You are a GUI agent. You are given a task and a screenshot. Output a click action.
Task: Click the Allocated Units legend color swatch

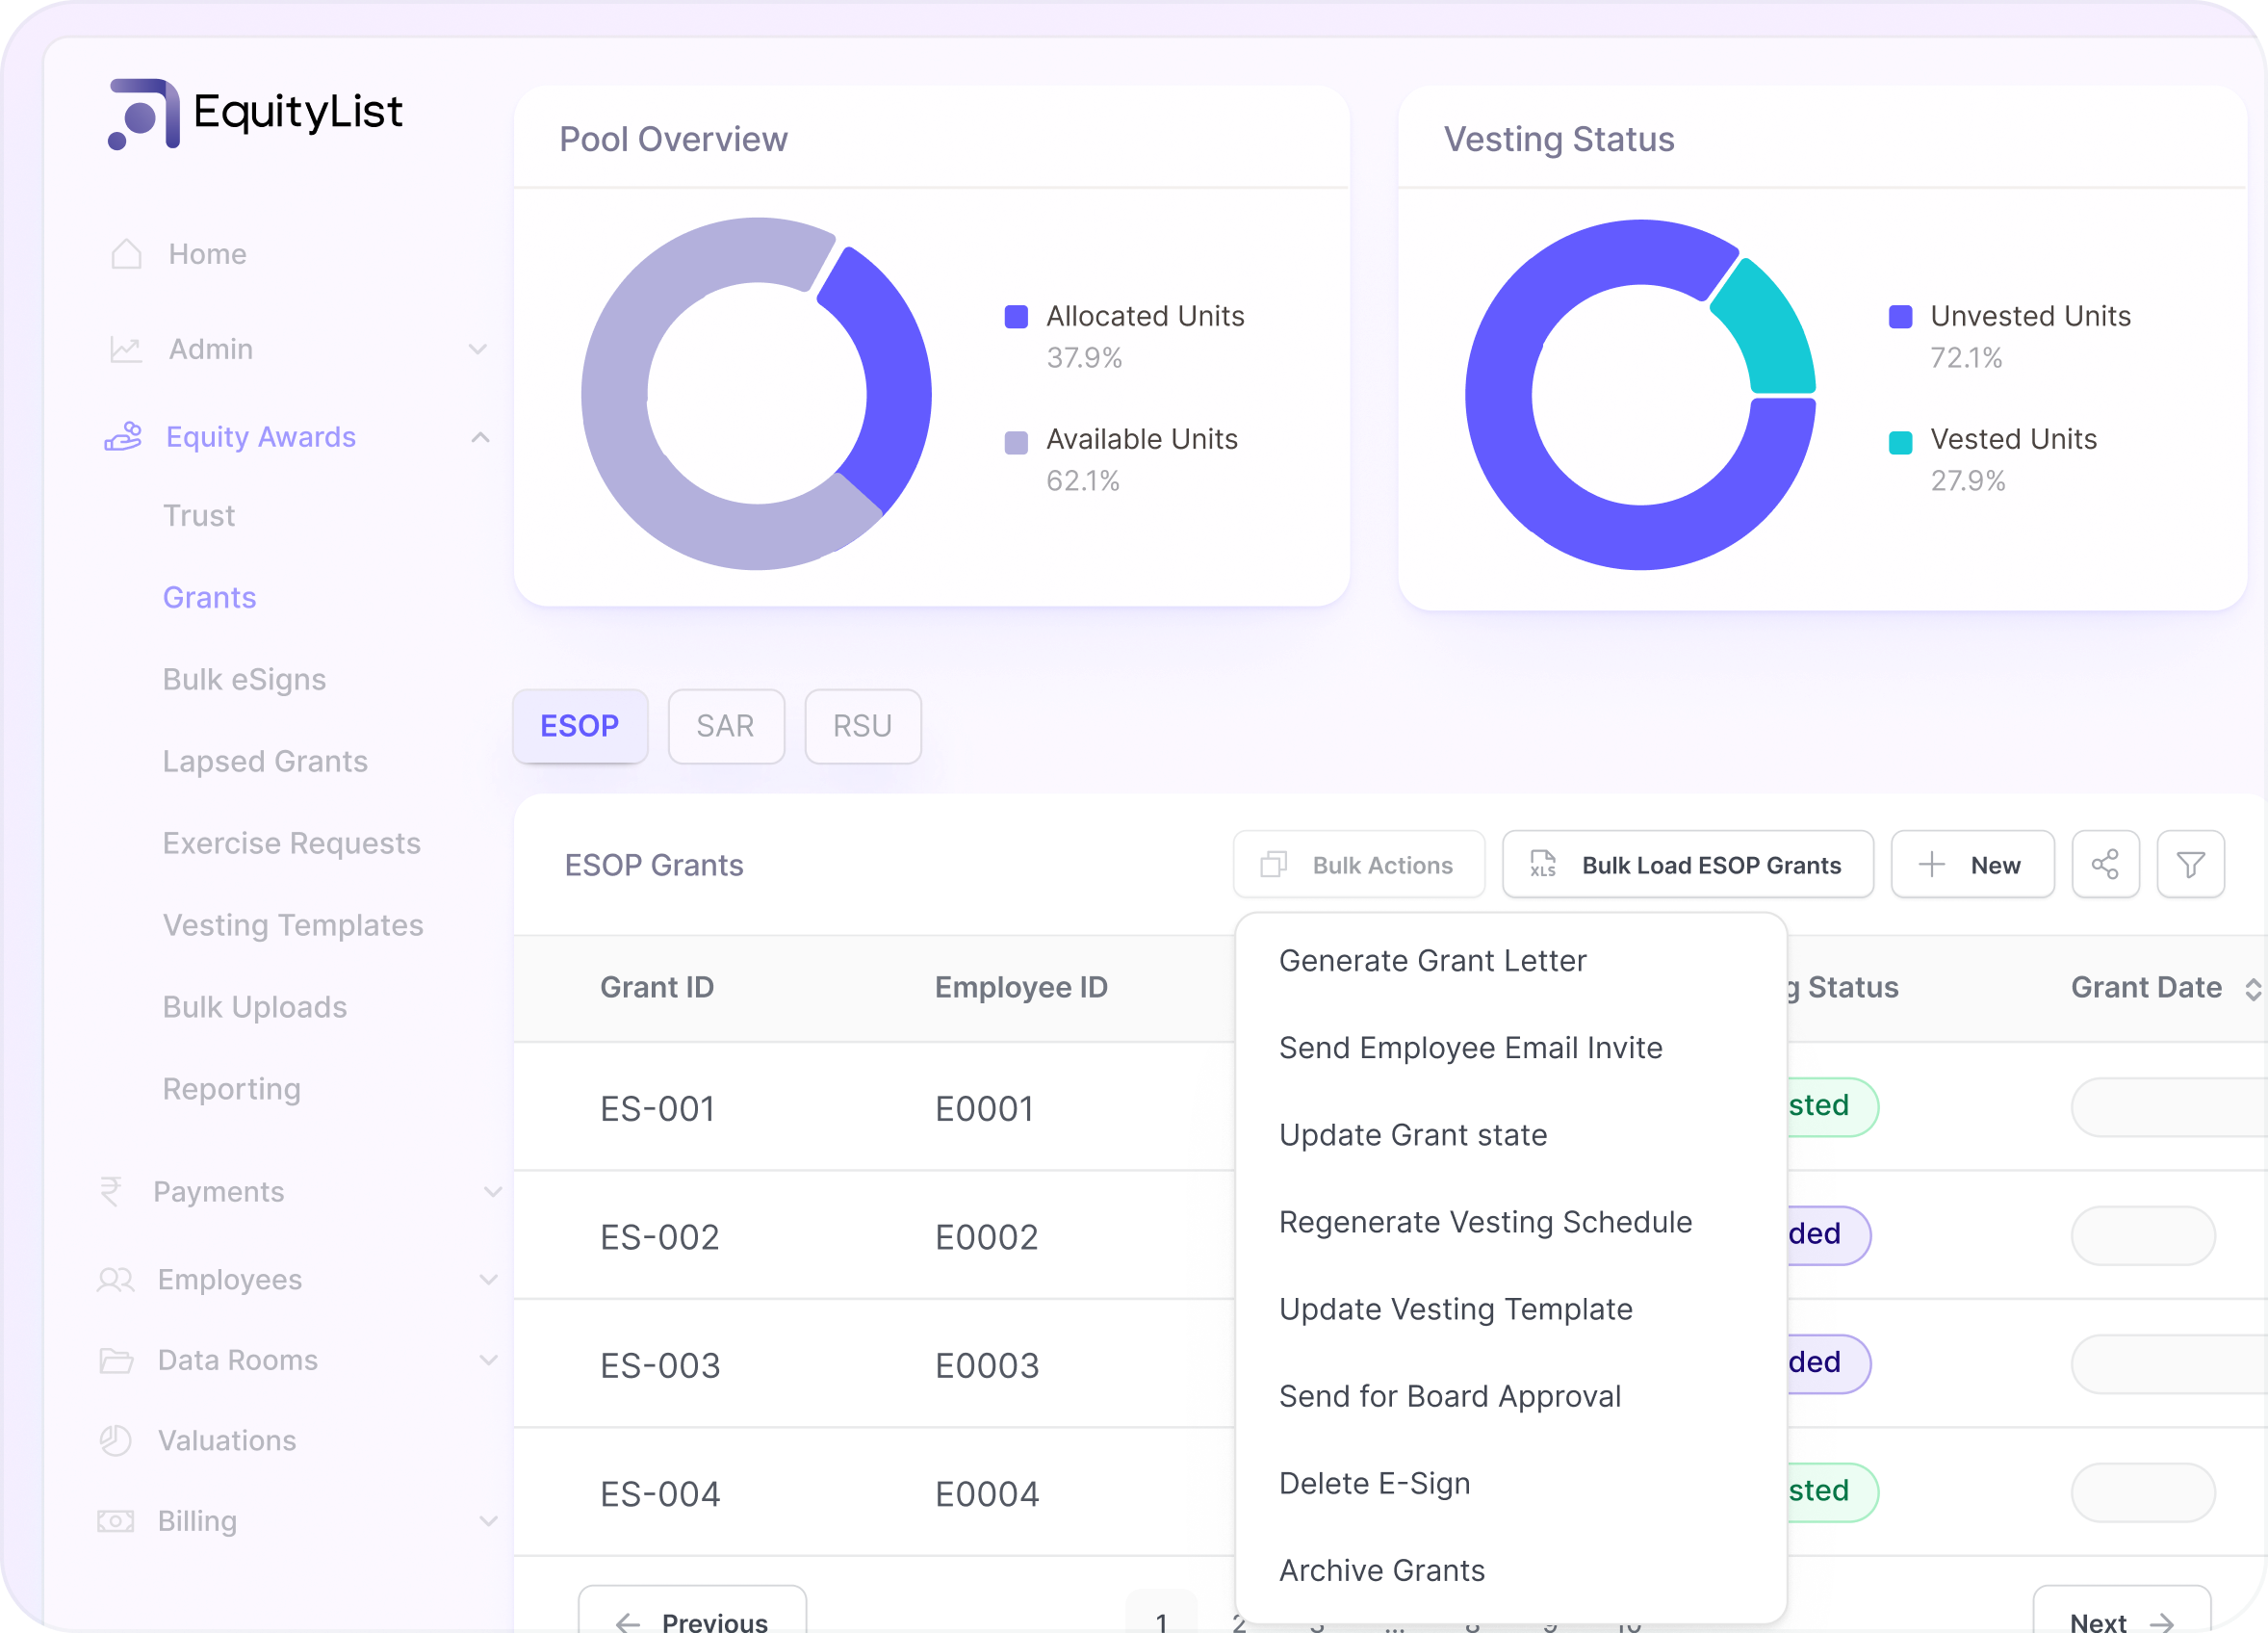pos(1016,317)
